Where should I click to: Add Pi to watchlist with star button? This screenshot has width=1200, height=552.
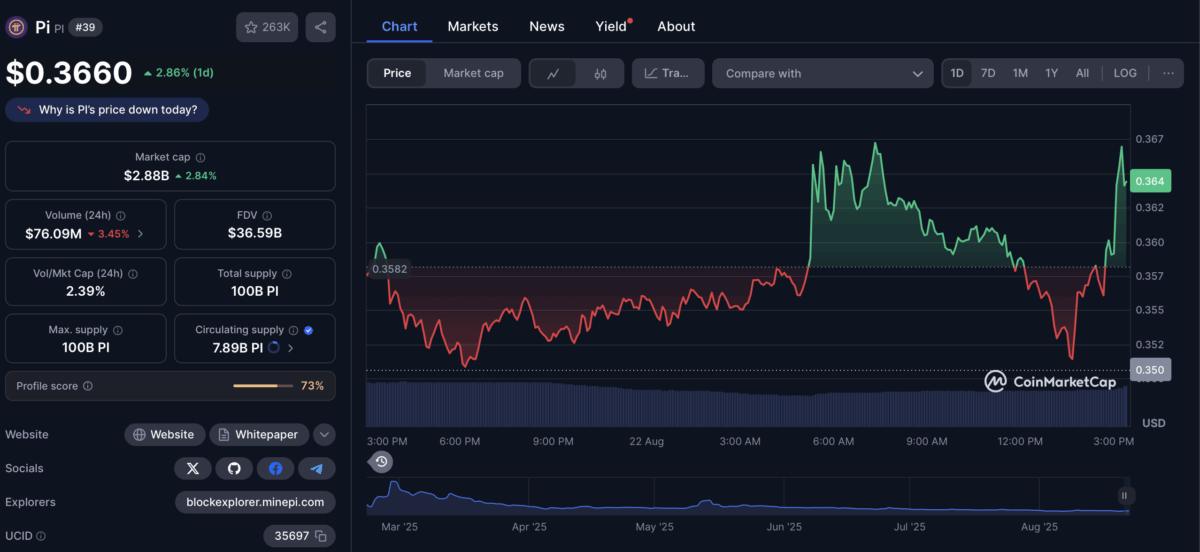pyautogui.click(x=267, y=27)
